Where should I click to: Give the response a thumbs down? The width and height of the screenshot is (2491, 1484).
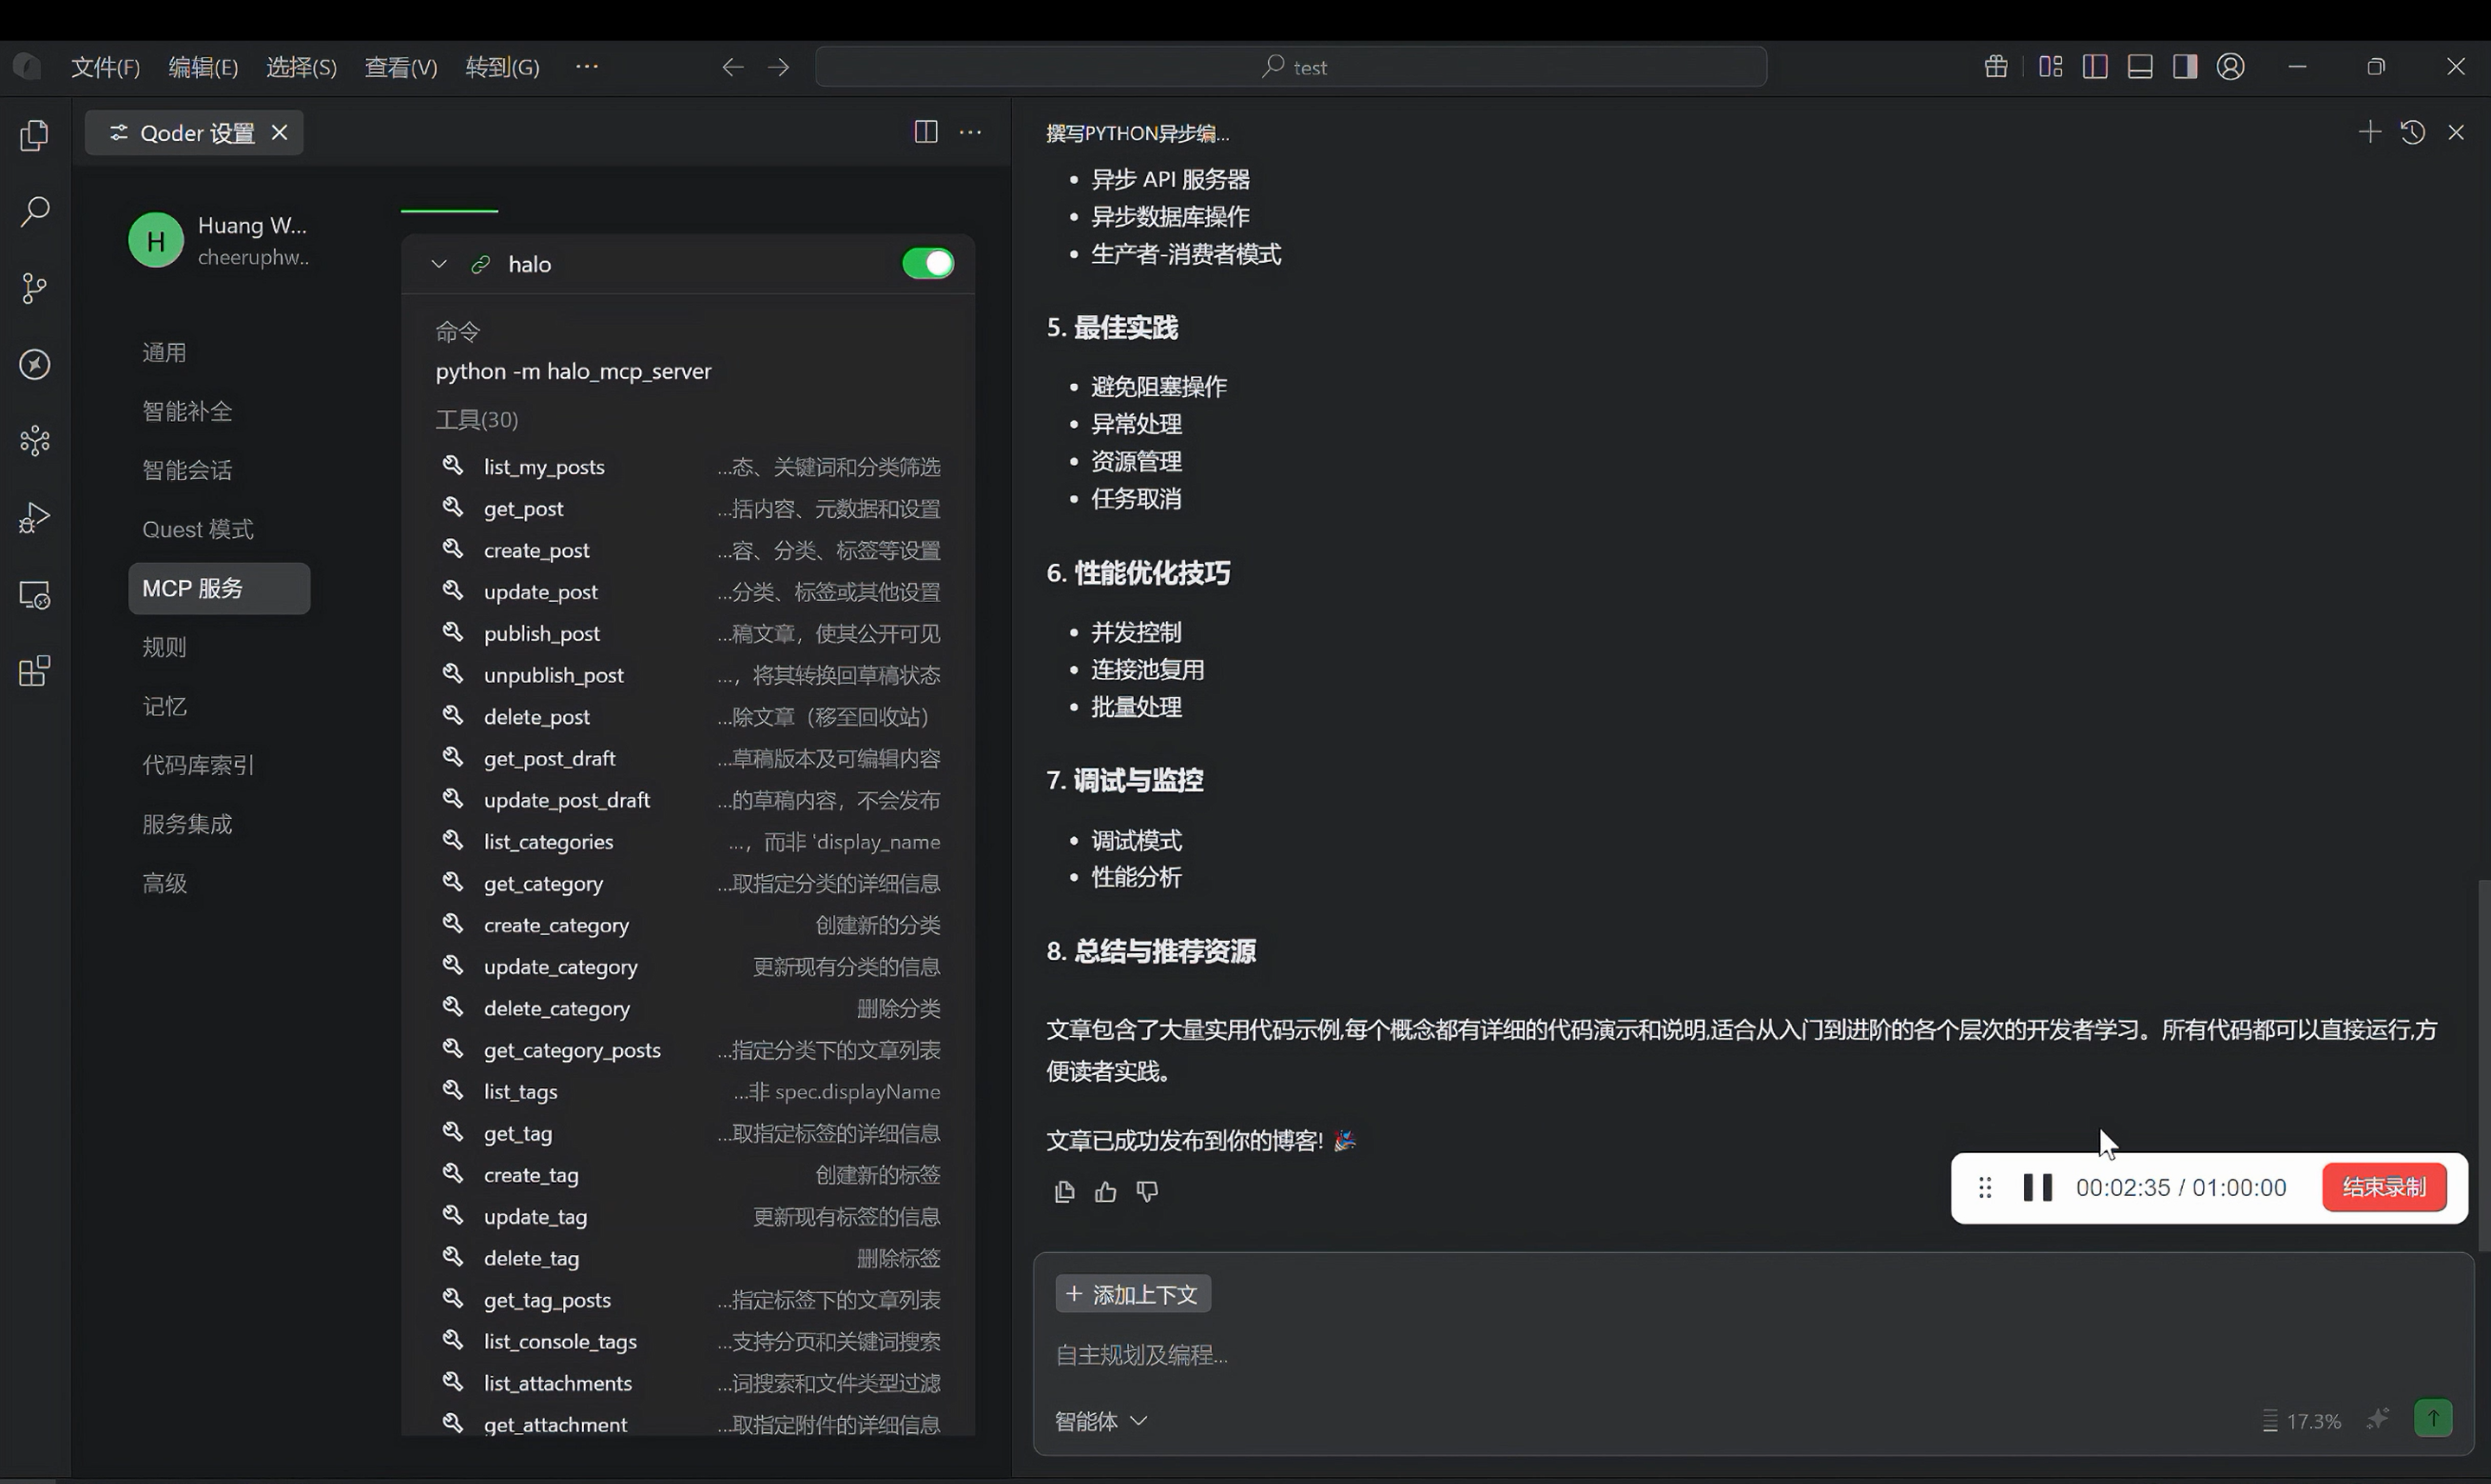pos(1147,1191)
